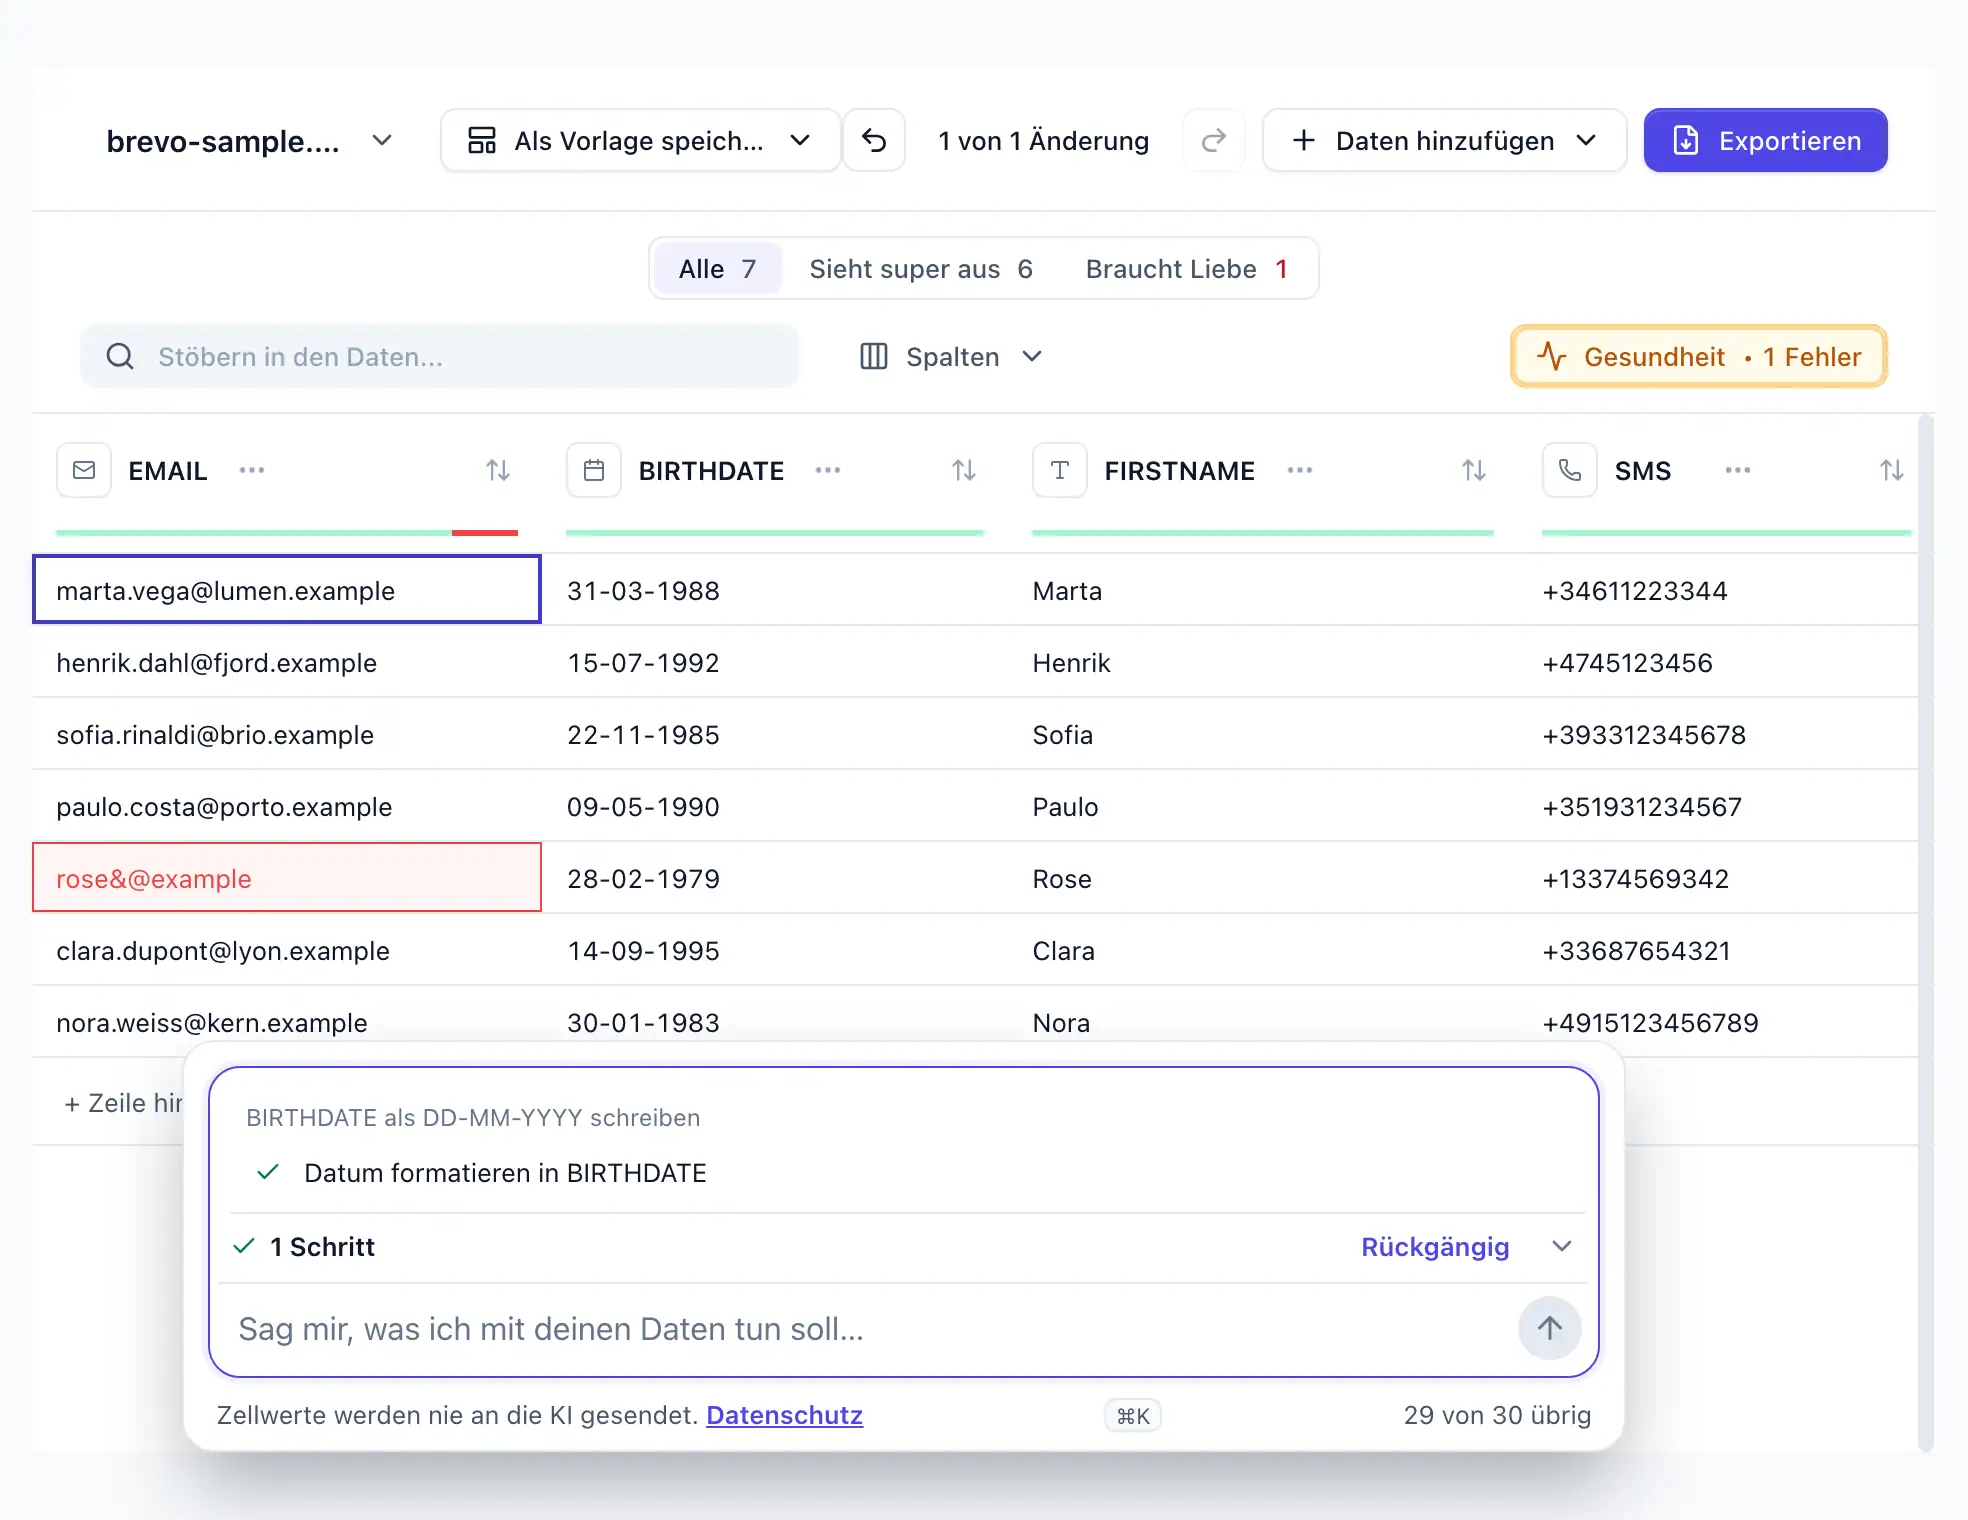
Task: Open the SMS column options menu dots
Action: point(1738,470)
